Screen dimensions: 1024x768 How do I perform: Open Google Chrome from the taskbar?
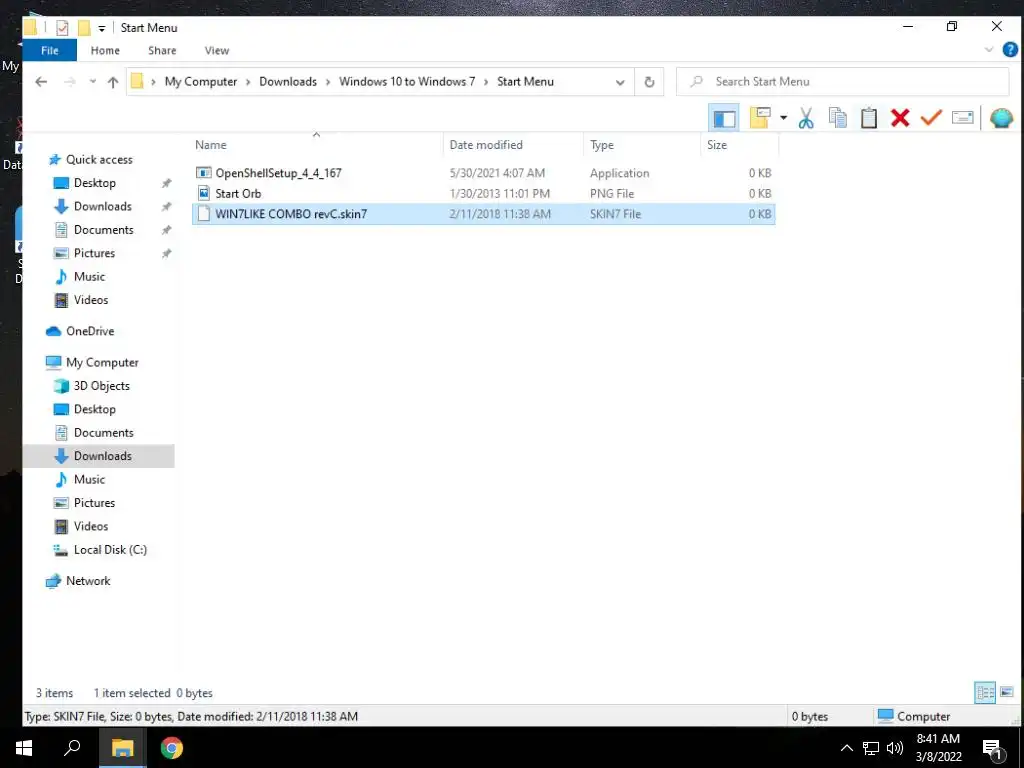click(x=172, y=748)
